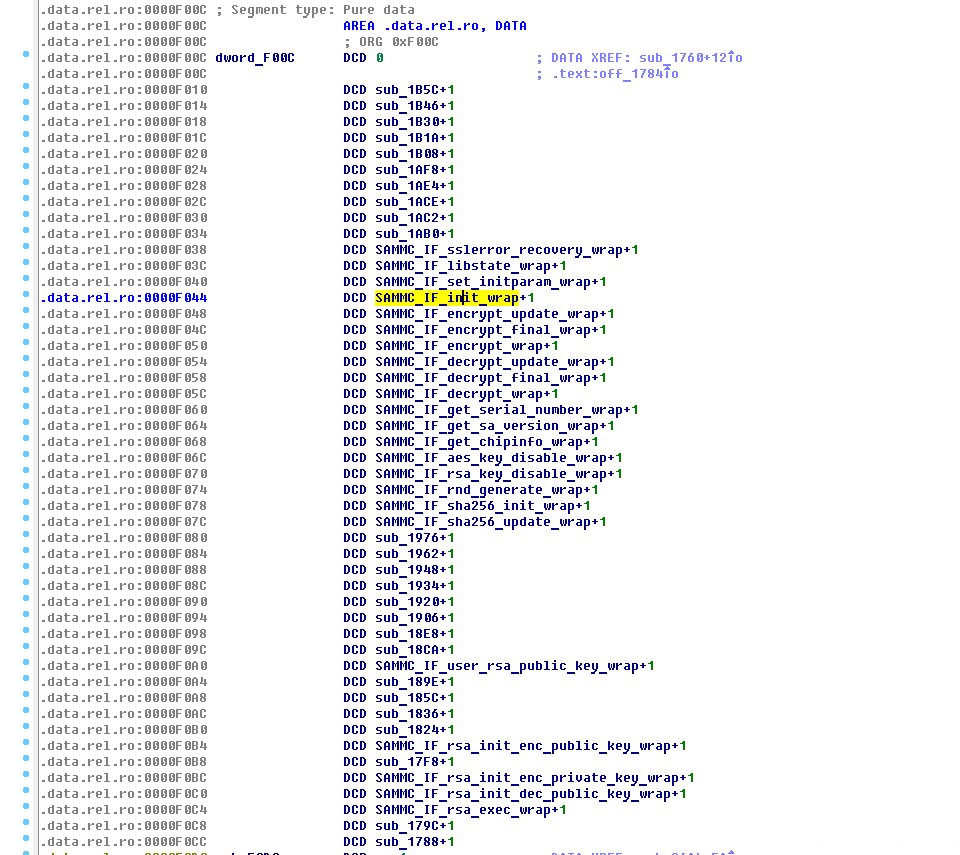
Task: Click SAMMC_IF_encrypt_update_wrap symbol
Action: point(487,314)
